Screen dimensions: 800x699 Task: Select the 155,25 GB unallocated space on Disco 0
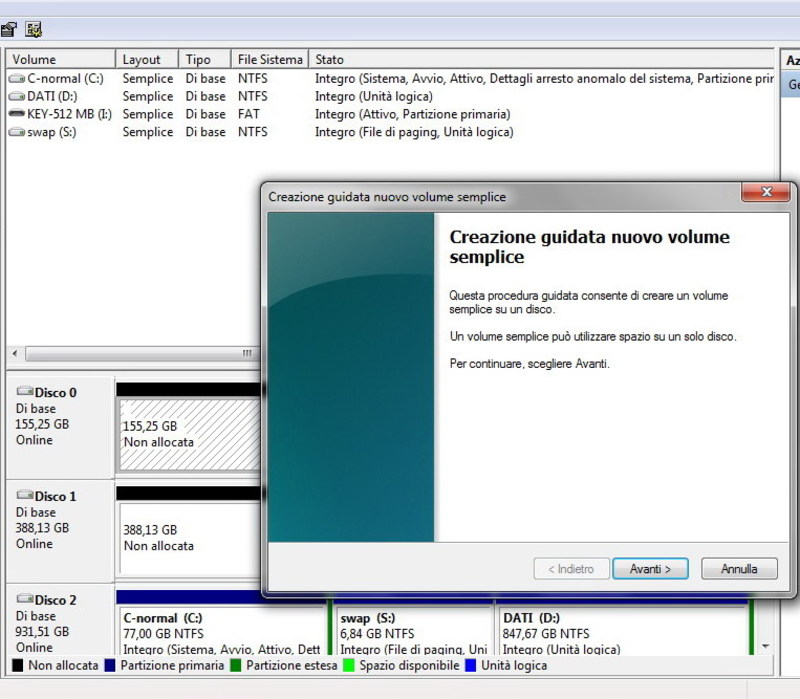190,435
